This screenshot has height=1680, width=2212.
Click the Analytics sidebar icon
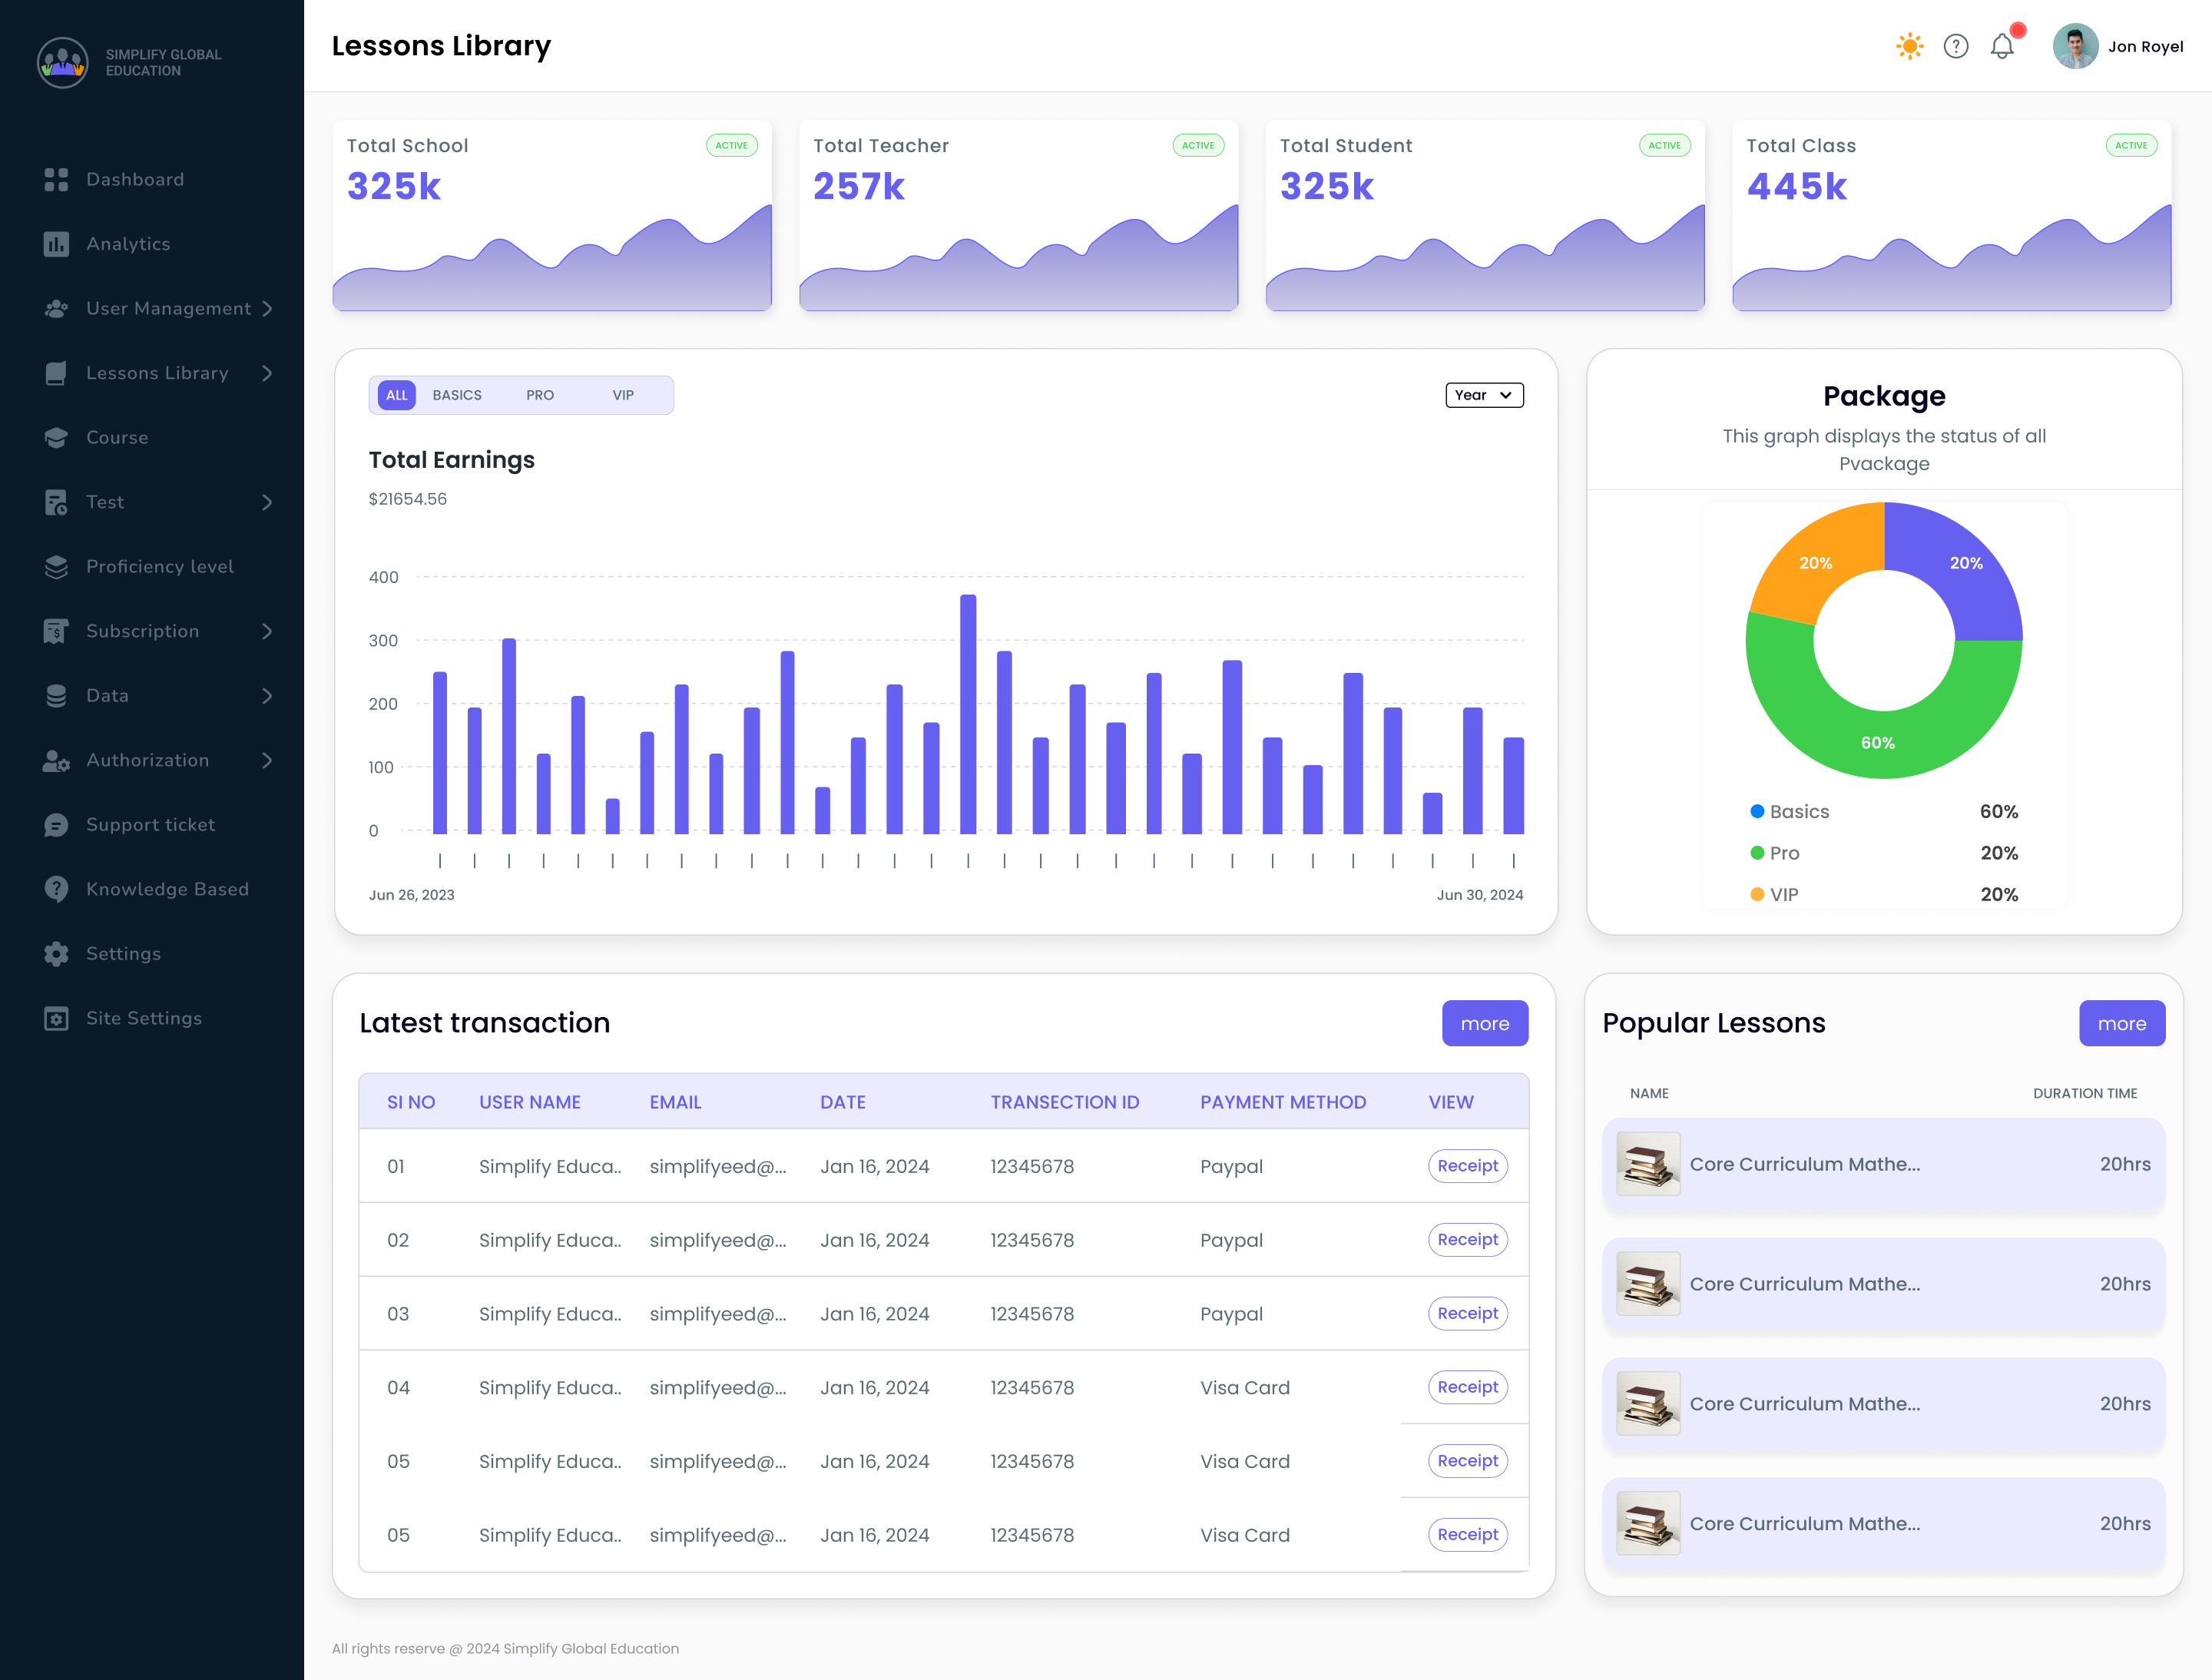click(56, 244)
